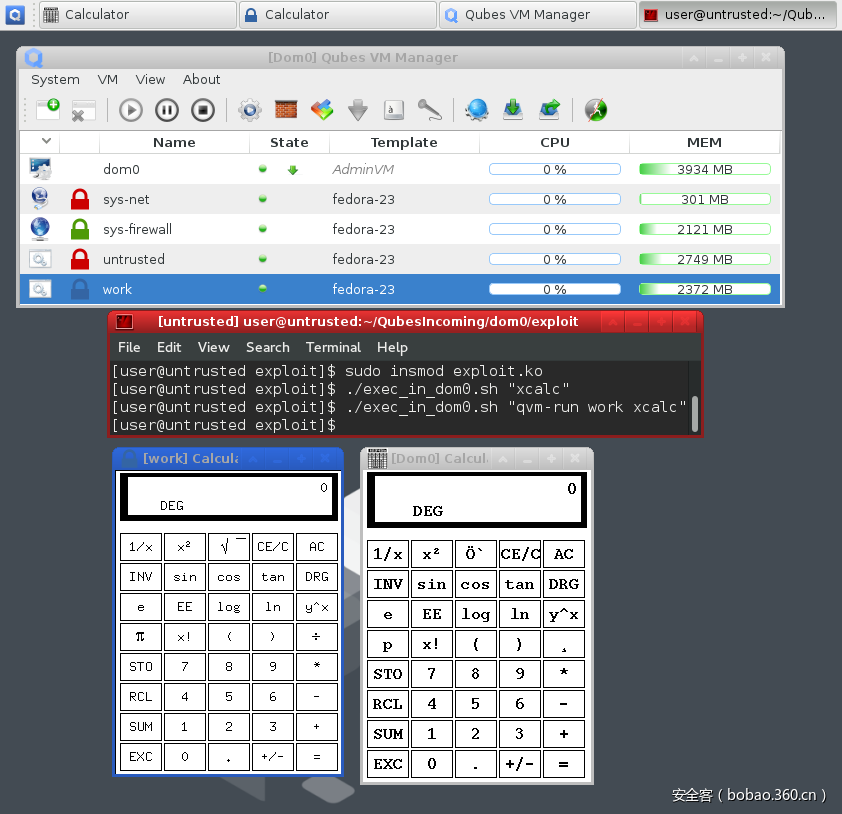
Task: Click the globe Global settings icon
Action: (x=477, y=110)
